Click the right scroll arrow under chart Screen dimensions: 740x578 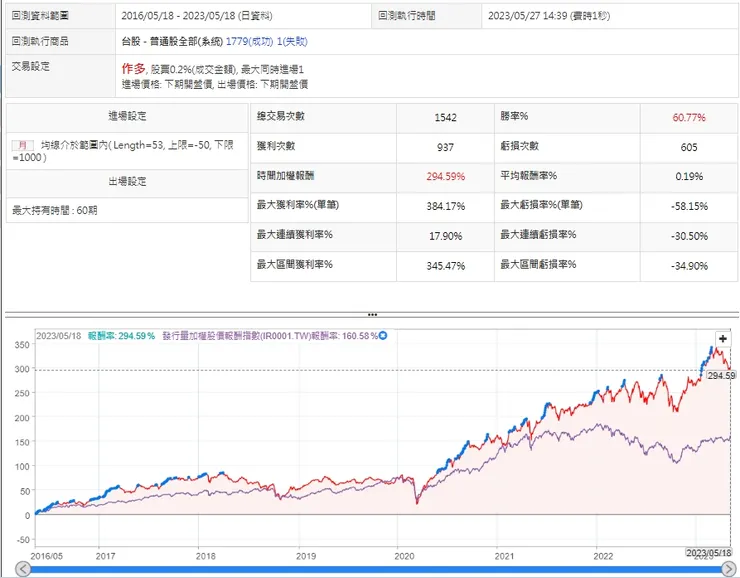coord(729,569)
